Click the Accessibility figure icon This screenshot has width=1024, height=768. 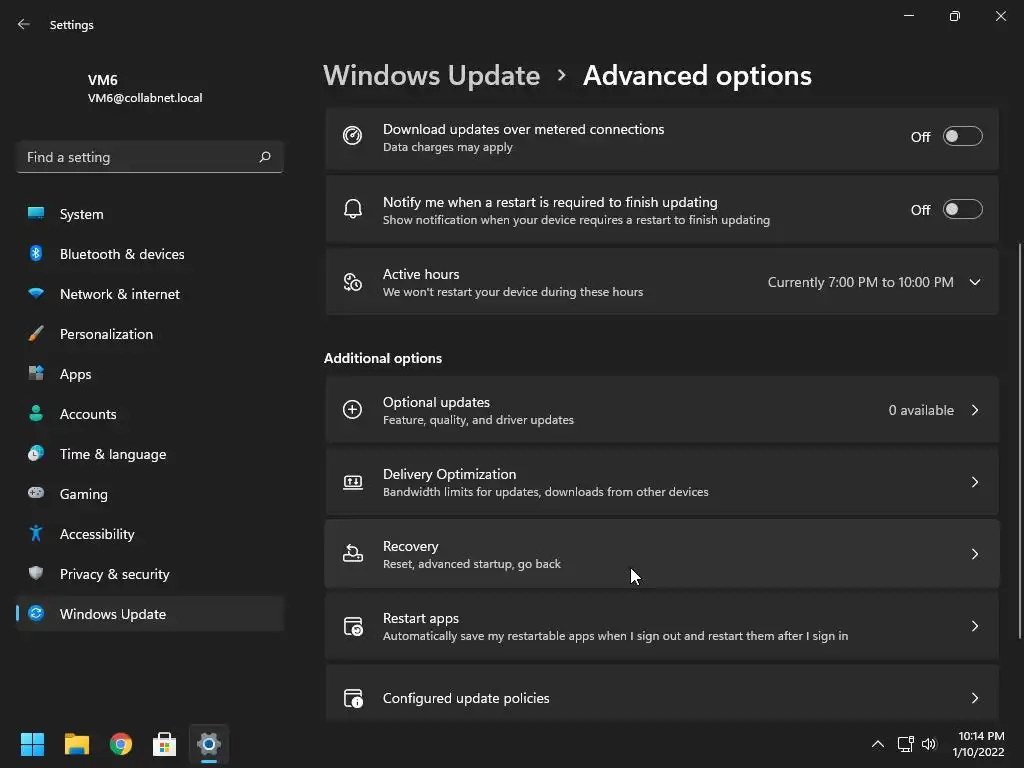[36, 534]
